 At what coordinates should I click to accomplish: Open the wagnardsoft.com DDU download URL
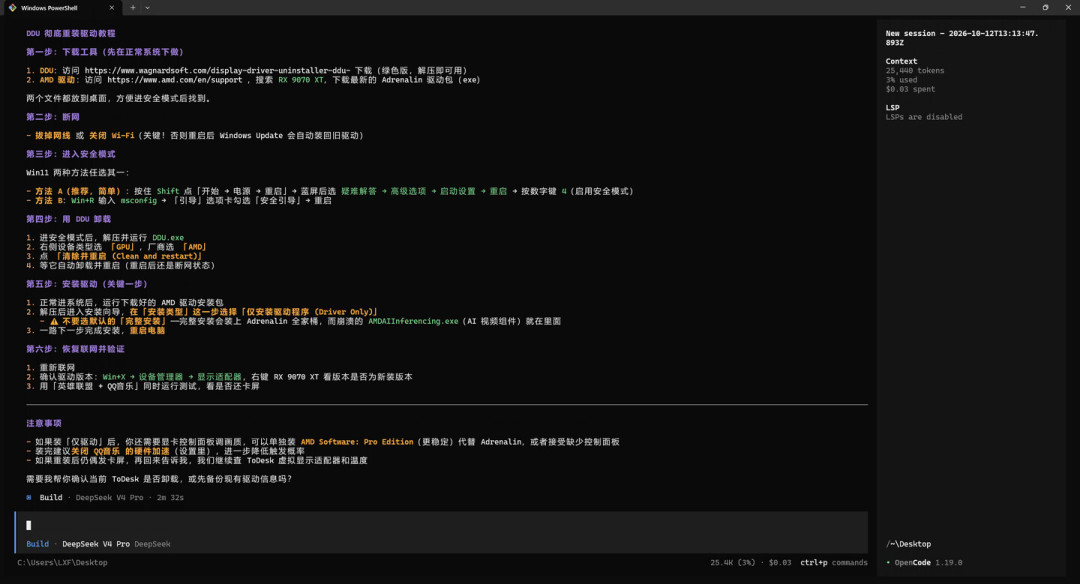click(x=218, y=70)
